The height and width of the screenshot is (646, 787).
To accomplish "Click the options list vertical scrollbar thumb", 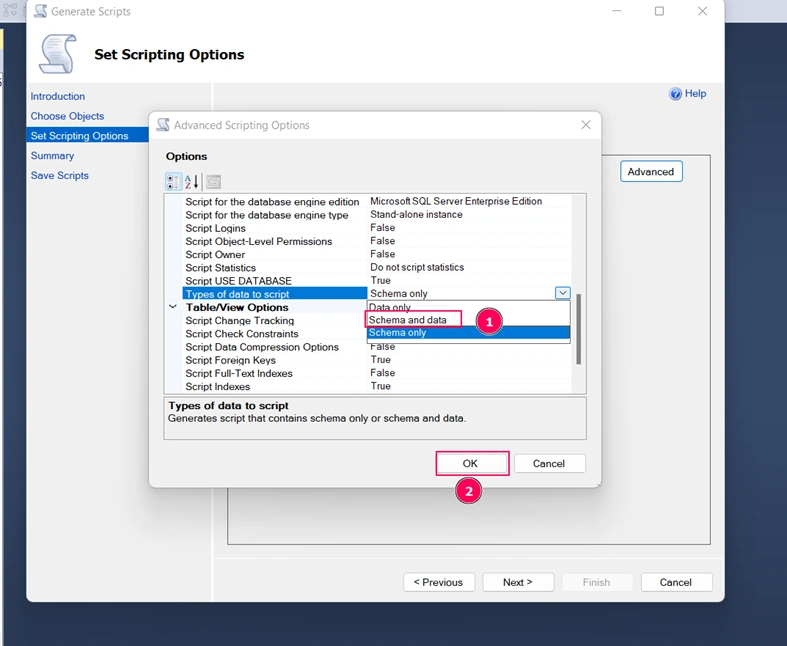I will (x=579, y=329).
